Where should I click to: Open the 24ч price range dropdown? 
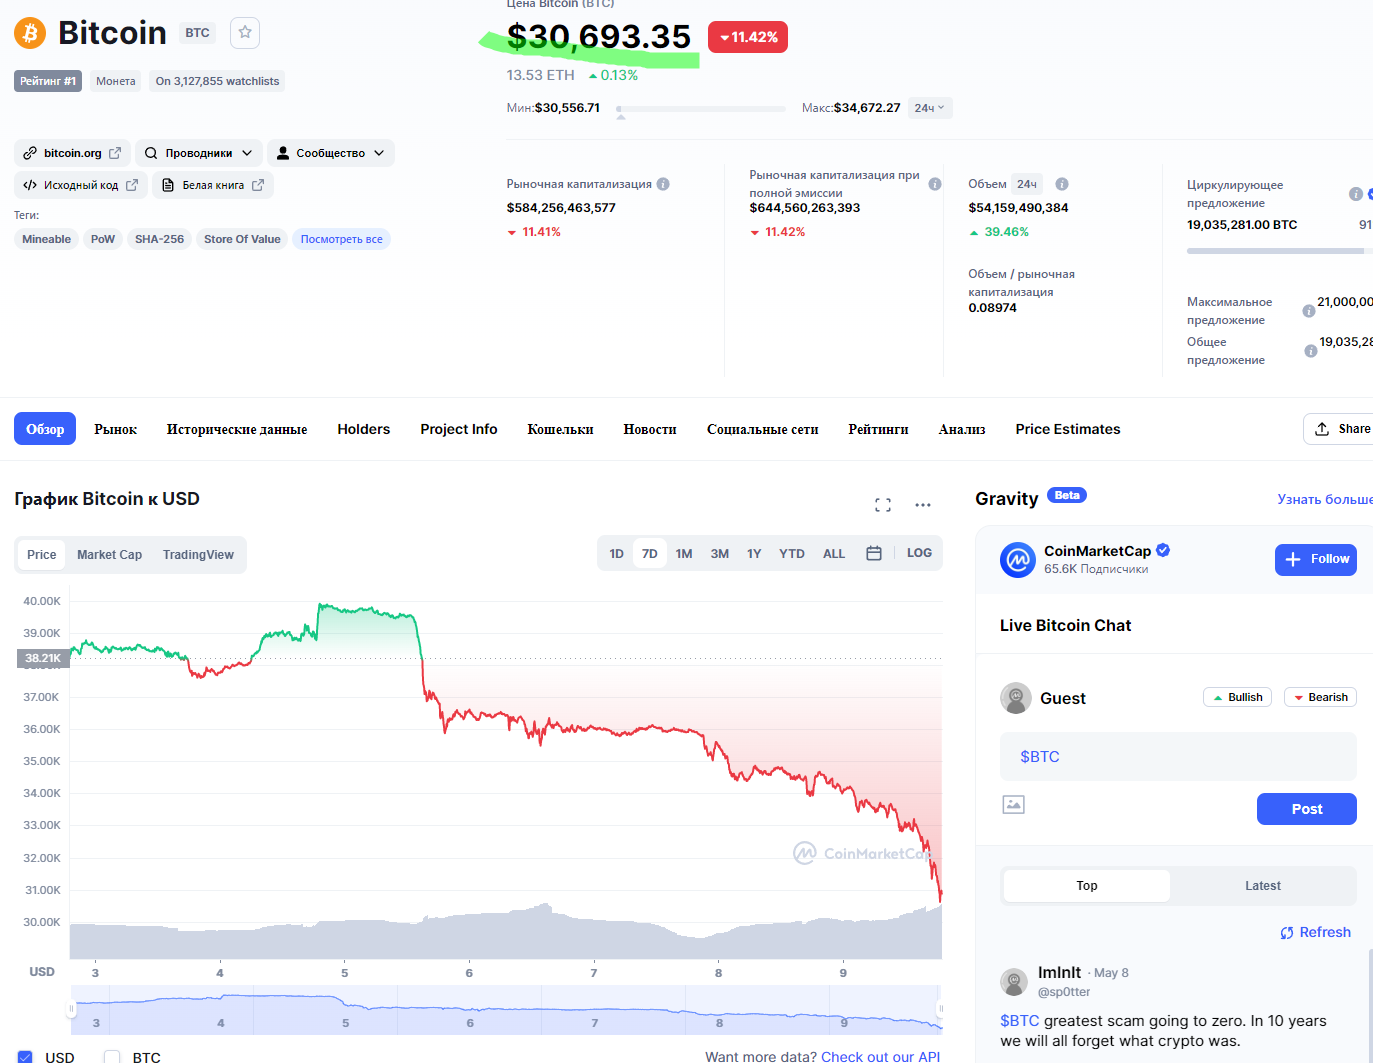click(x=929, y=108)
